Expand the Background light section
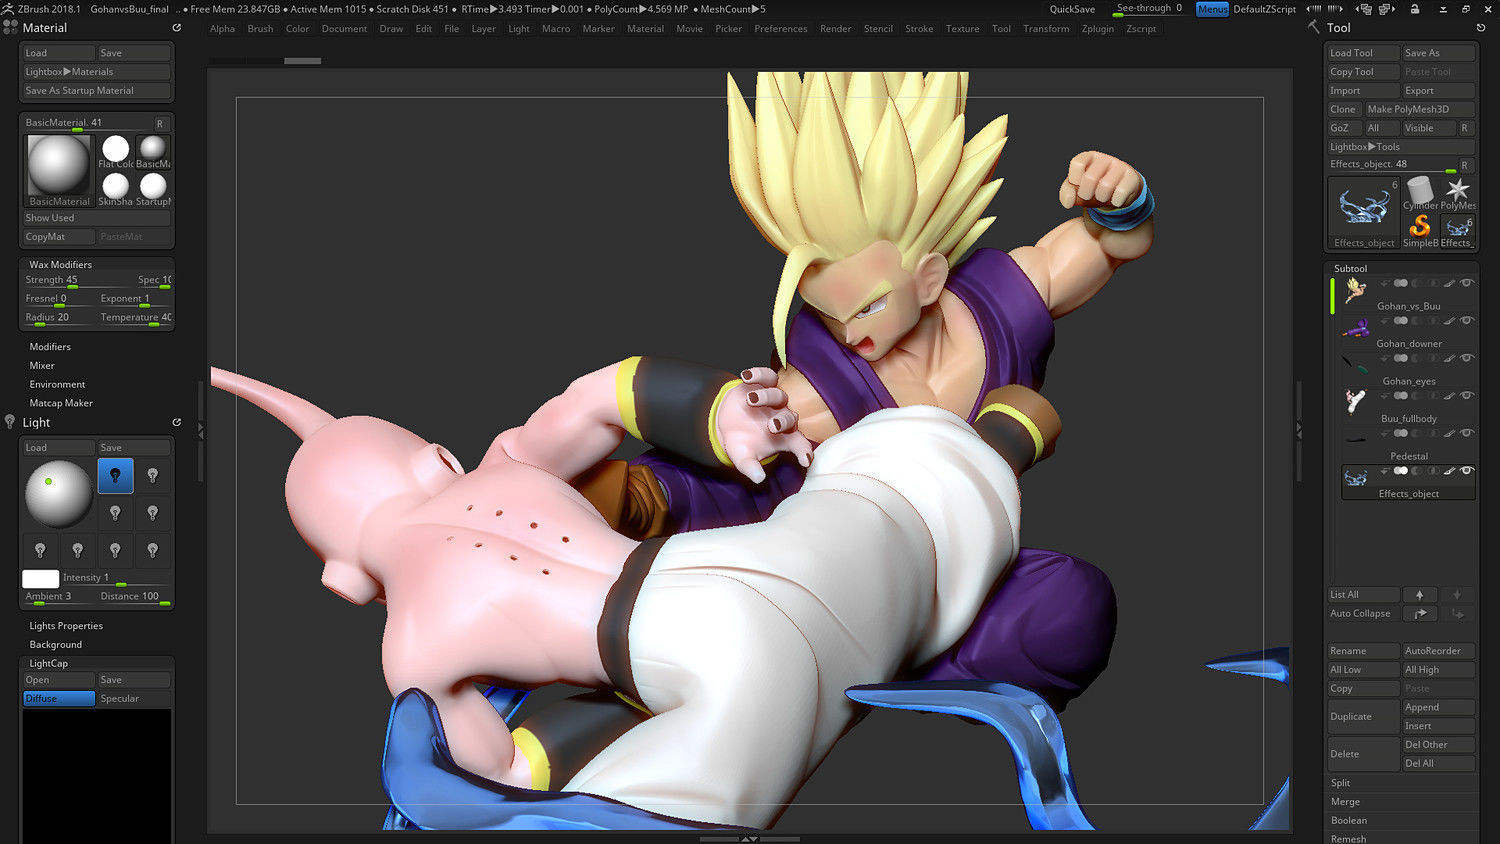The height and width of the screenshot is (844, 1500). tap(56, 645)
